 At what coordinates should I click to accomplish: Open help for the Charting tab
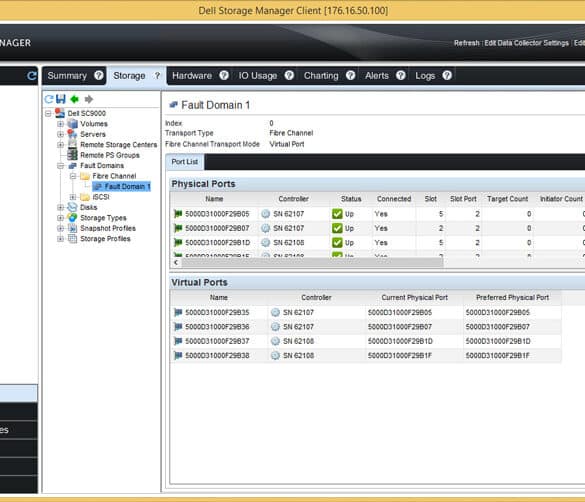tap(350, 75)
